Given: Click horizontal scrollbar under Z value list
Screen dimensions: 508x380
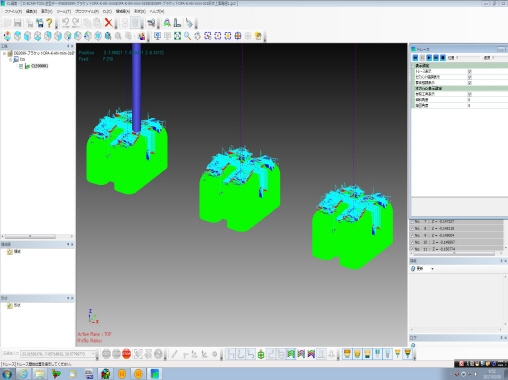Looking at the screenshot, I should [x=454, y=253].
